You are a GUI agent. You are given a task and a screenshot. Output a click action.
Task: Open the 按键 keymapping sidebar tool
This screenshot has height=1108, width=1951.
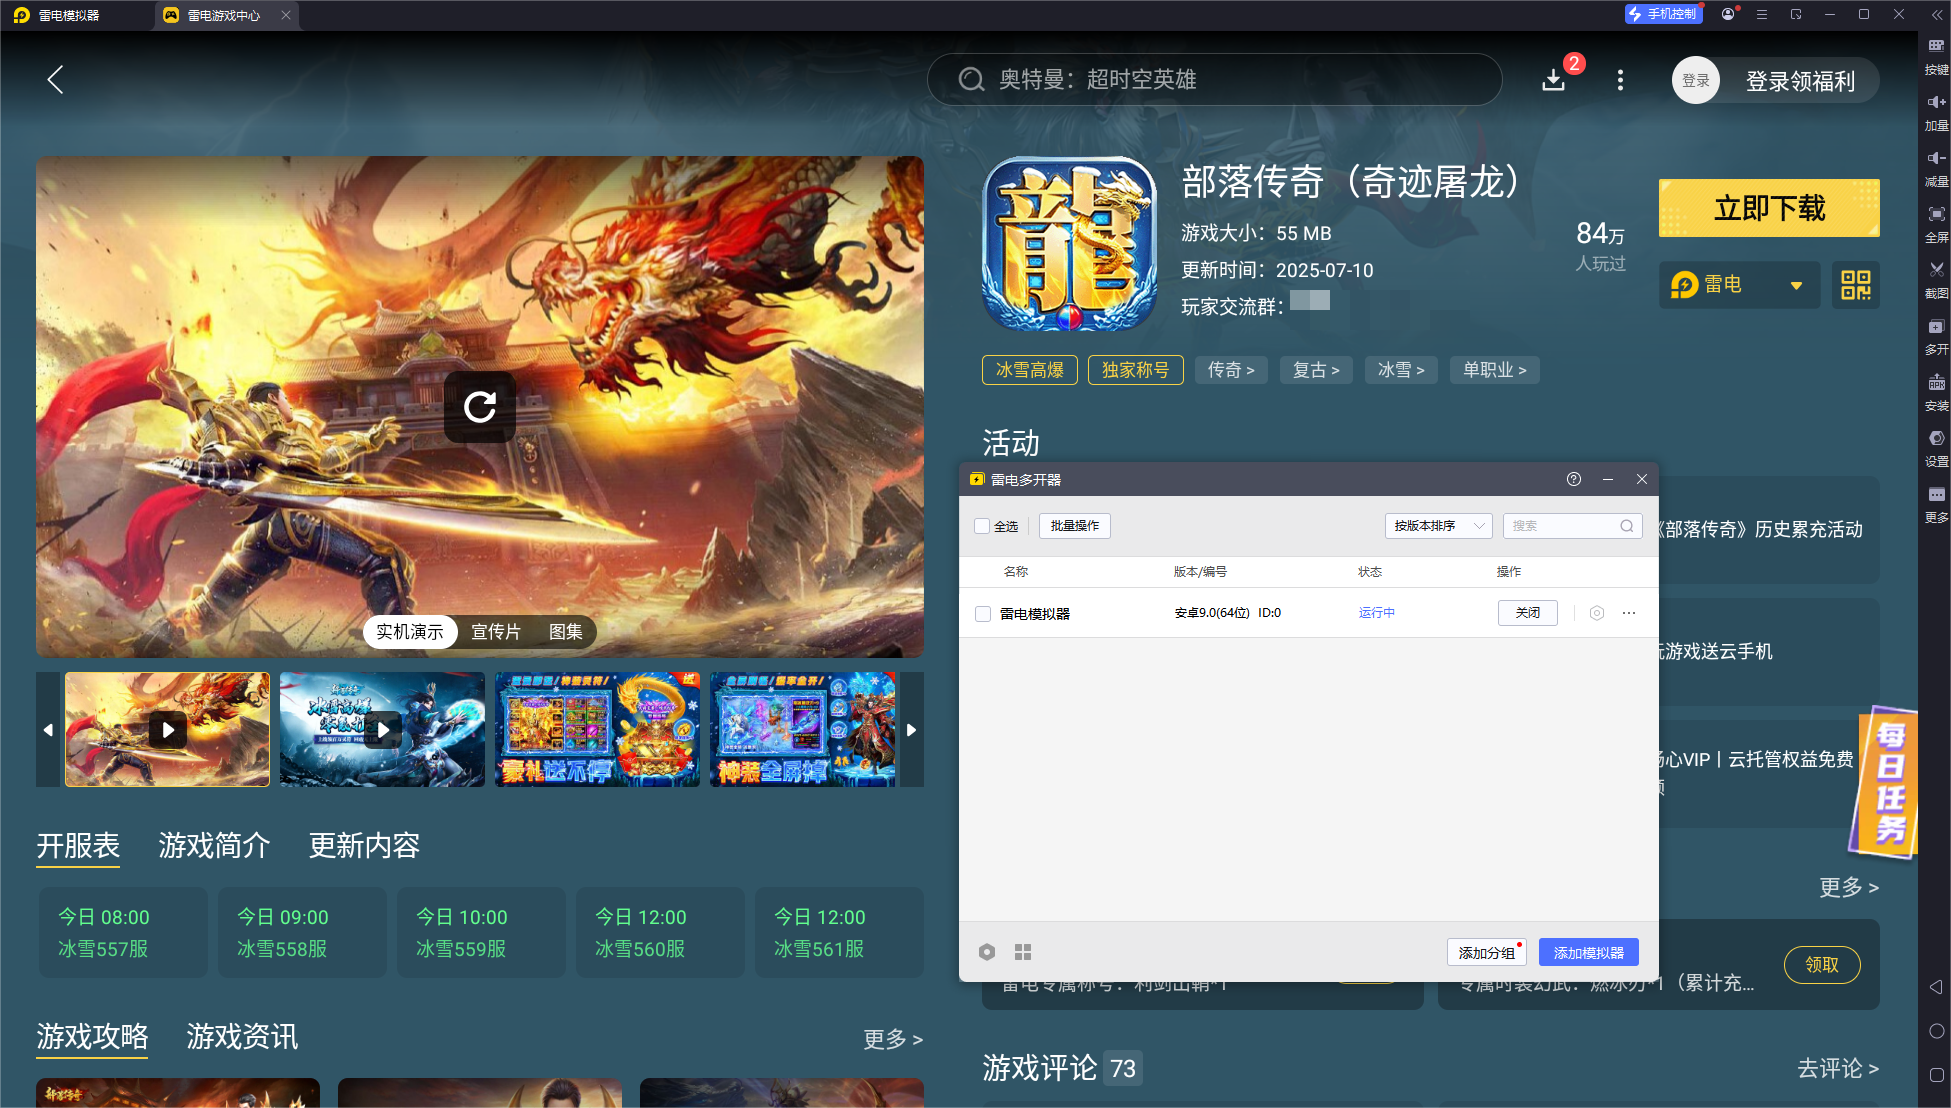[x=1936, y=56]
